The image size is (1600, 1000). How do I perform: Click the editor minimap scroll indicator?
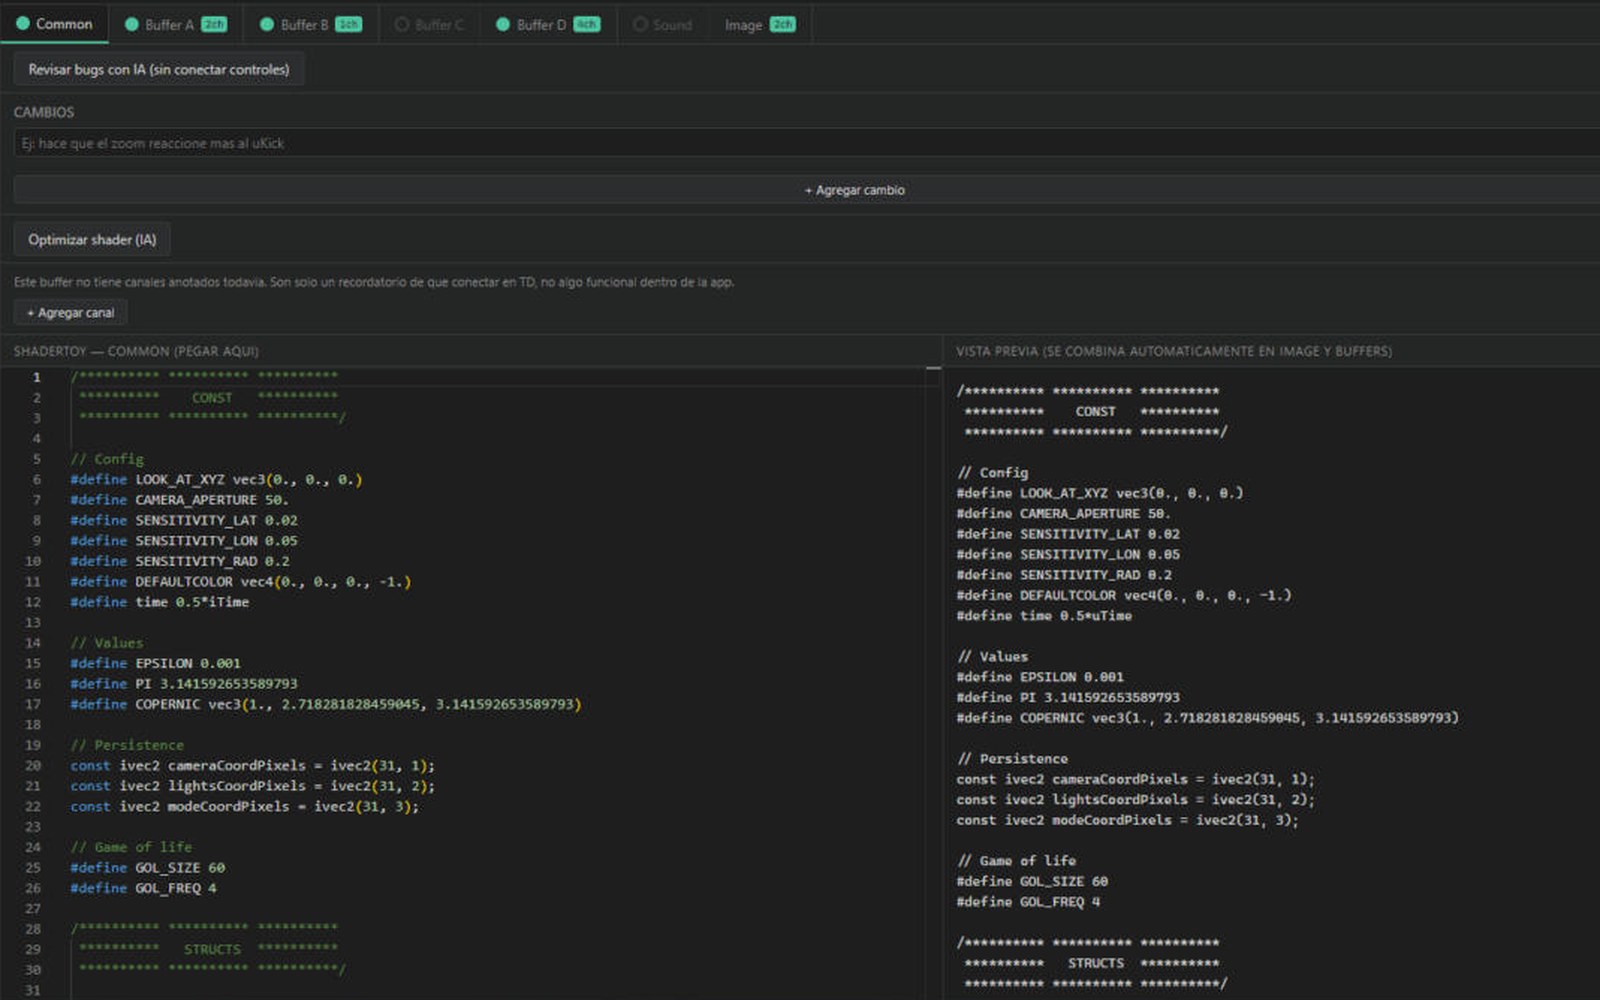point(933,369)
